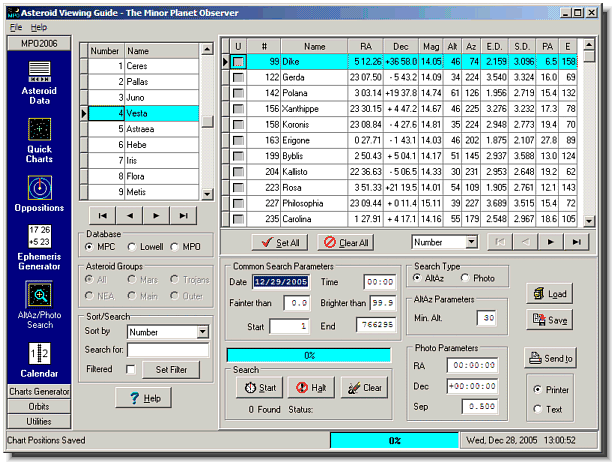Load saved search parameters
Image resolution: width=614 pixels, height=465 pixels.
(549, 294)
